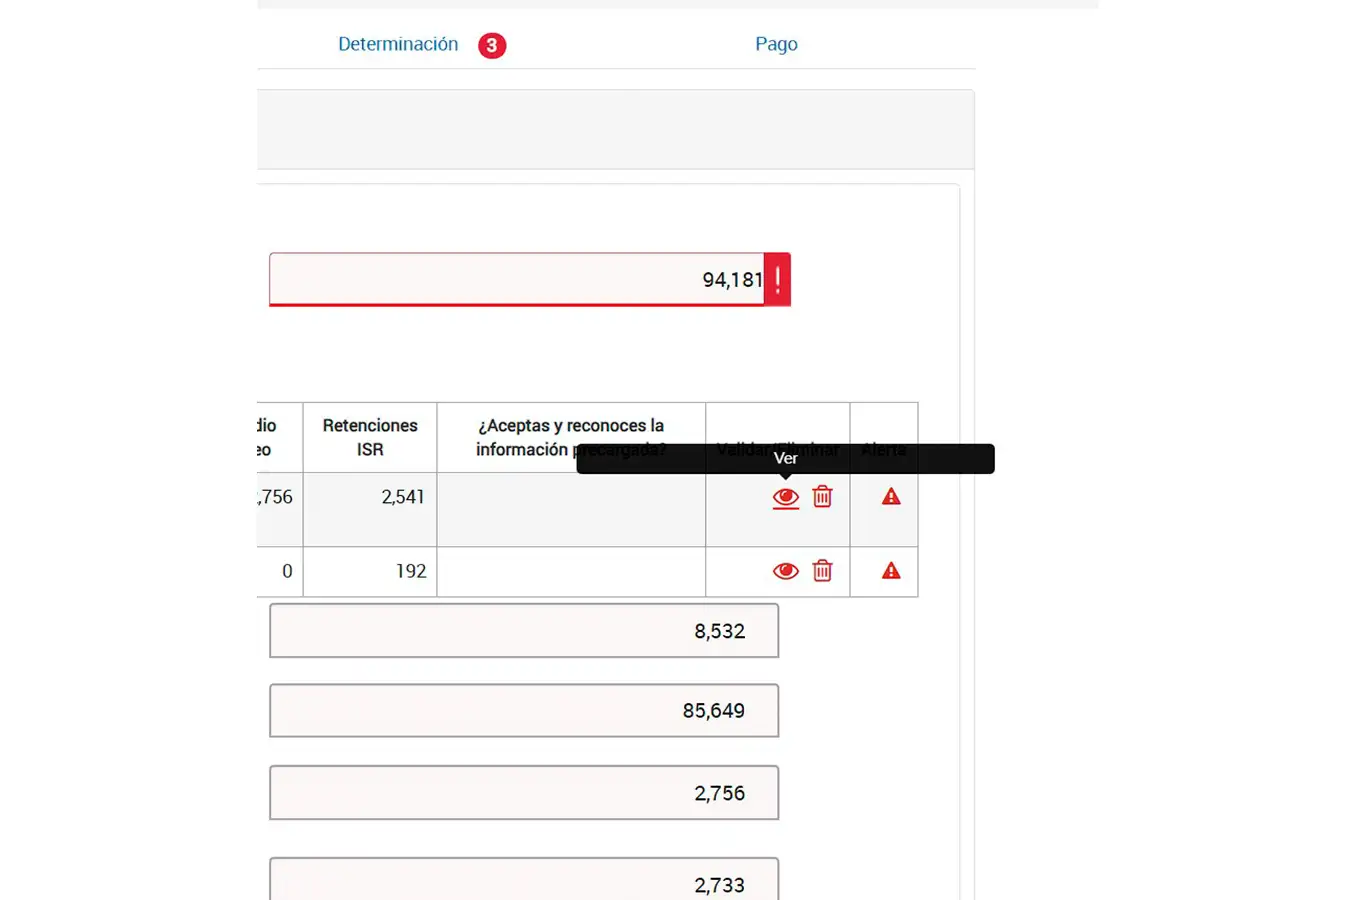Delete the row with 192 retention

pos(822,571)
